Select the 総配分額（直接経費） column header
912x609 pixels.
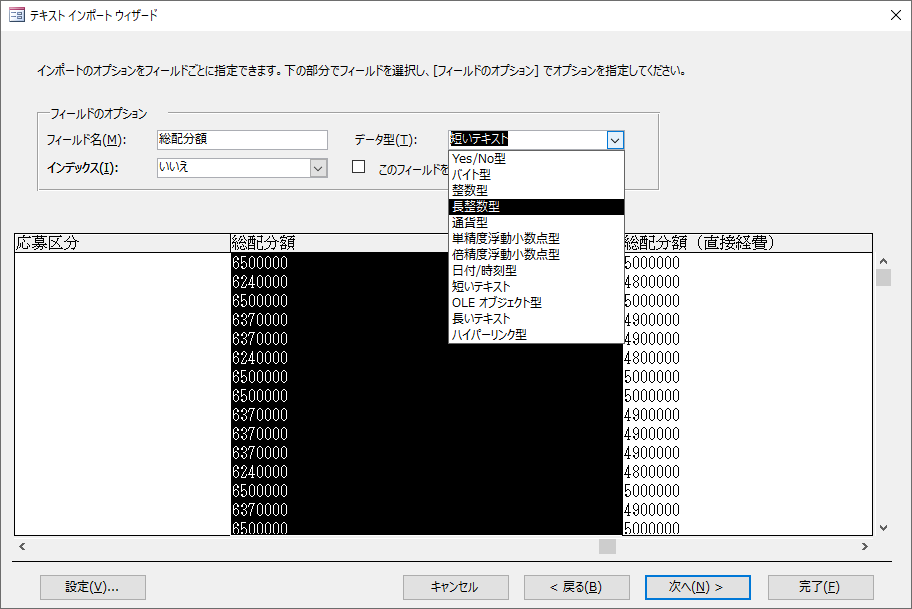pos(747,243)
